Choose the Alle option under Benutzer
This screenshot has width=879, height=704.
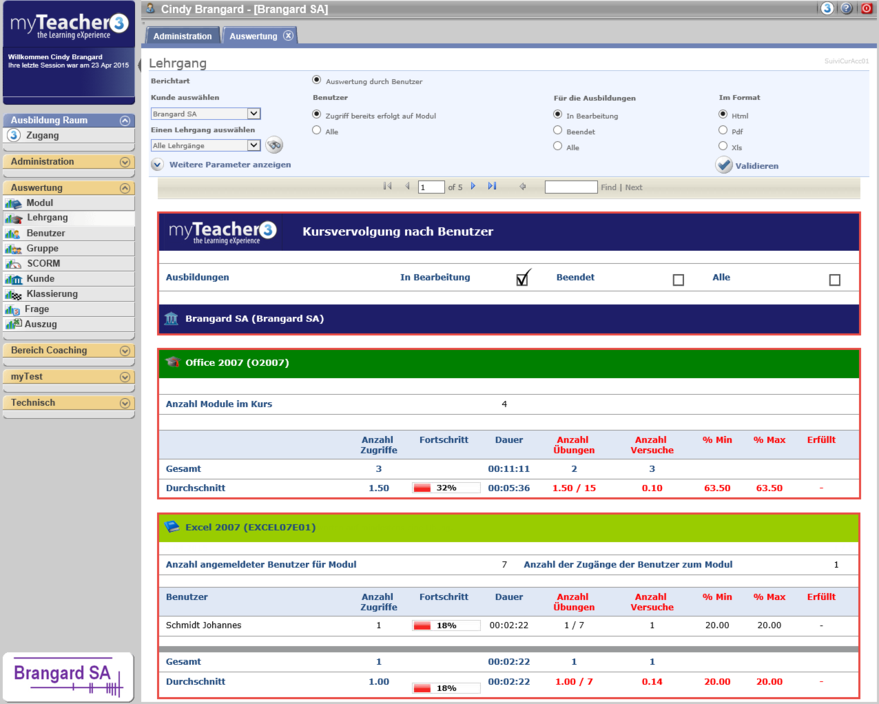coord(317,130)
